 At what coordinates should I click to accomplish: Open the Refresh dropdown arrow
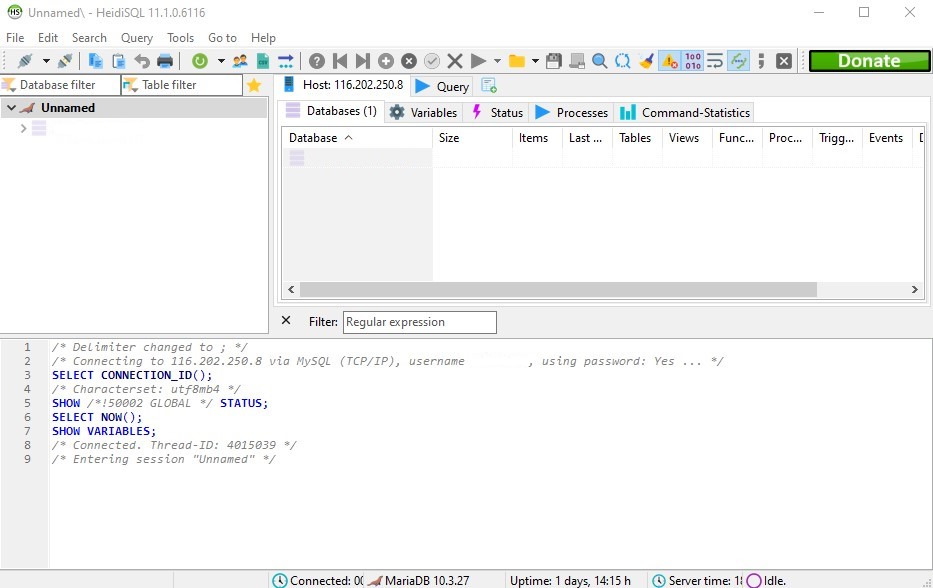click(221, 61)
